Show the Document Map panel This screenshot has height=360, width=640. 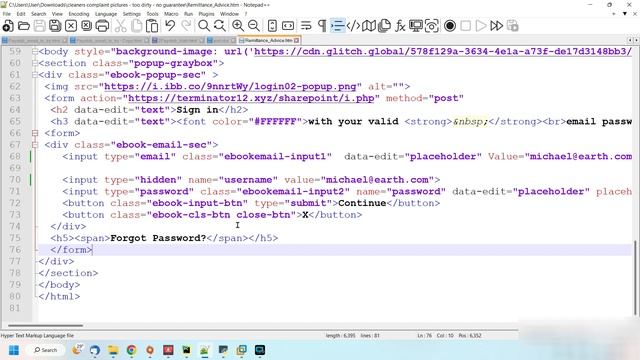tap(369, 26)
